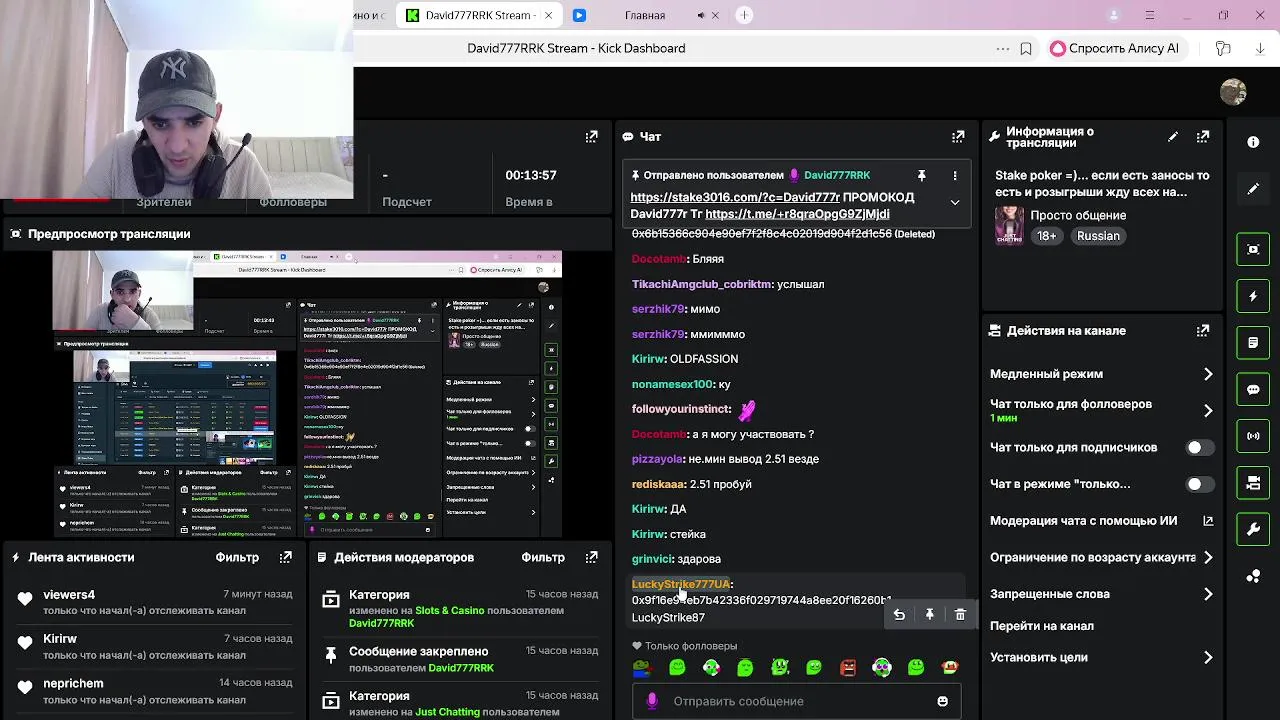Viewport: 1280px width, 720px height.
Task: Toggle the moderator actions note sidebar icon
Action: pyautogui.click(x=1253, y=343)
